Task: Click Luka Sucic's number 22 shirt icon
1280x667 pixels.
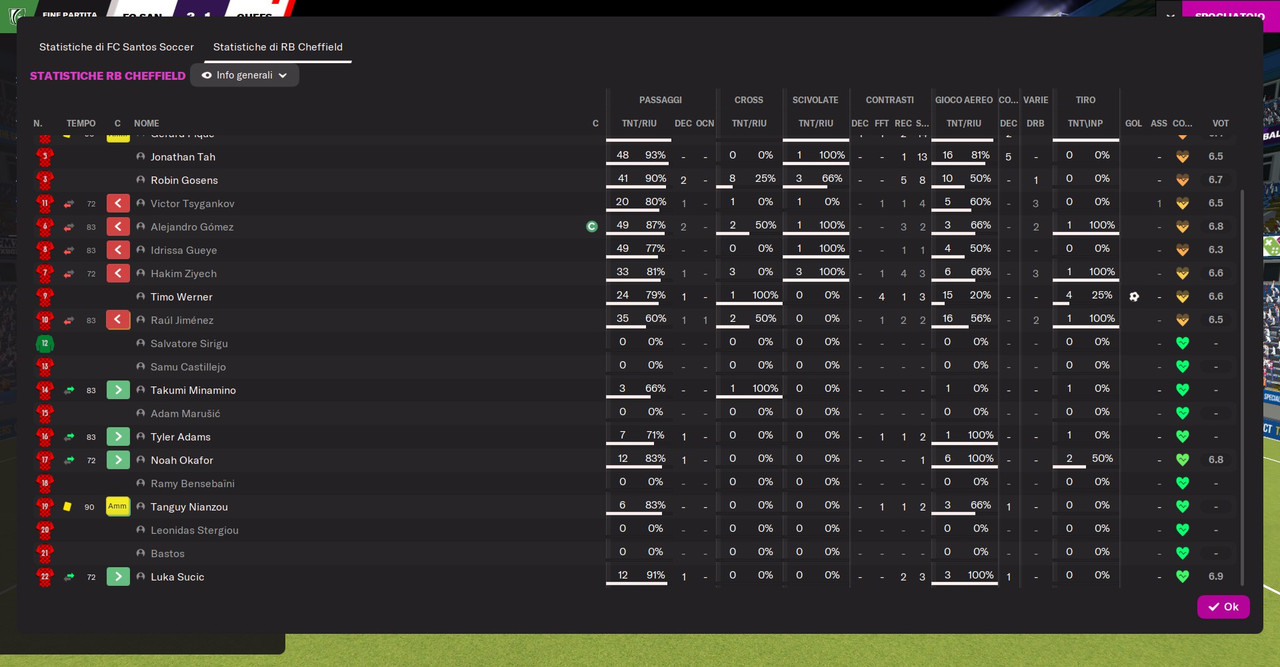Action: coord(44,577)
